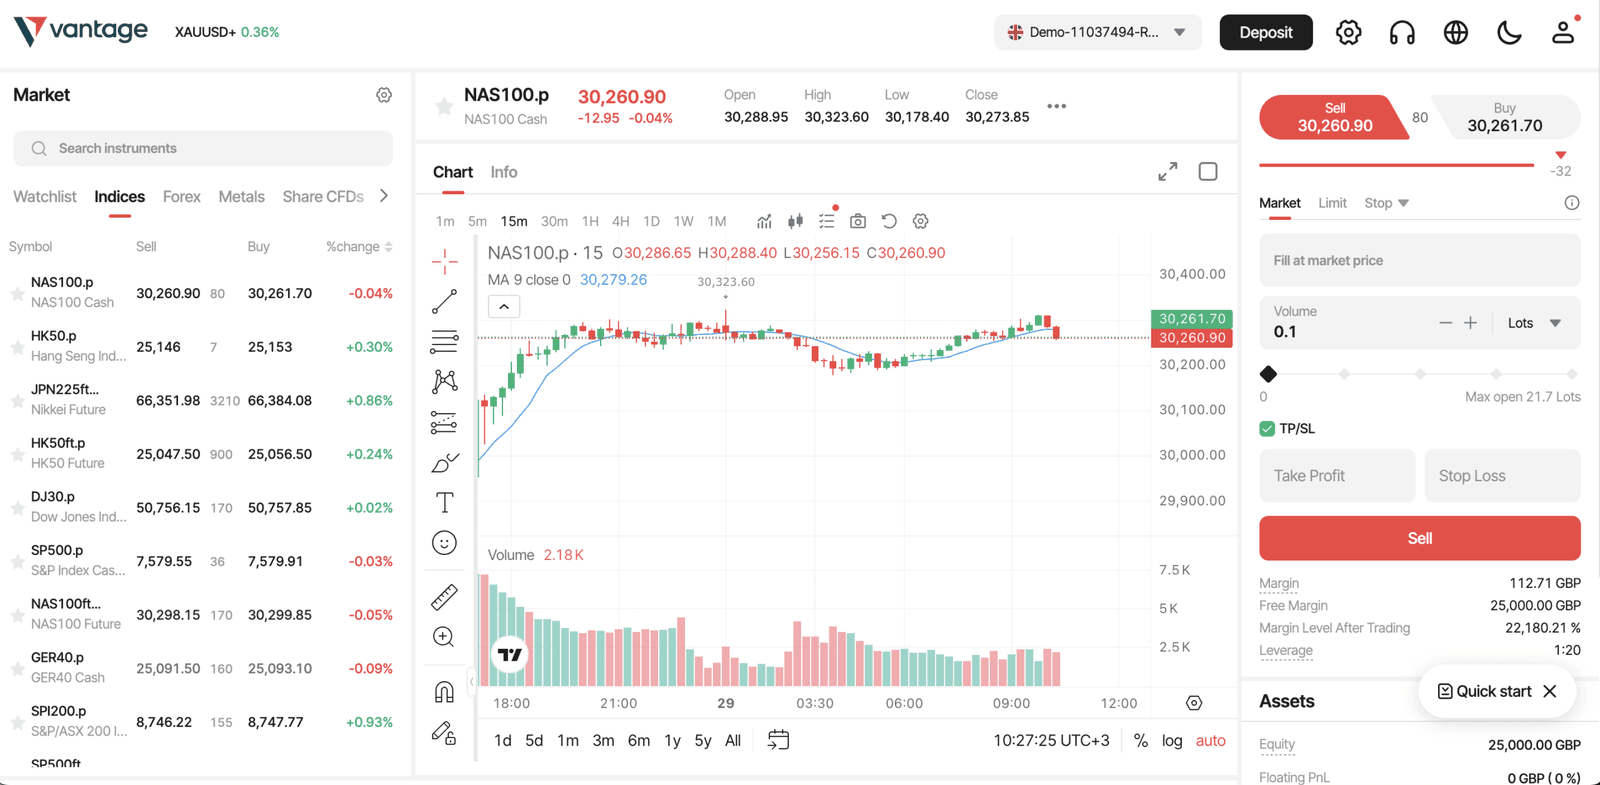Open the emoji icons tool
The height and width of the screenshot is (785, 1600).
coord(445,543)
